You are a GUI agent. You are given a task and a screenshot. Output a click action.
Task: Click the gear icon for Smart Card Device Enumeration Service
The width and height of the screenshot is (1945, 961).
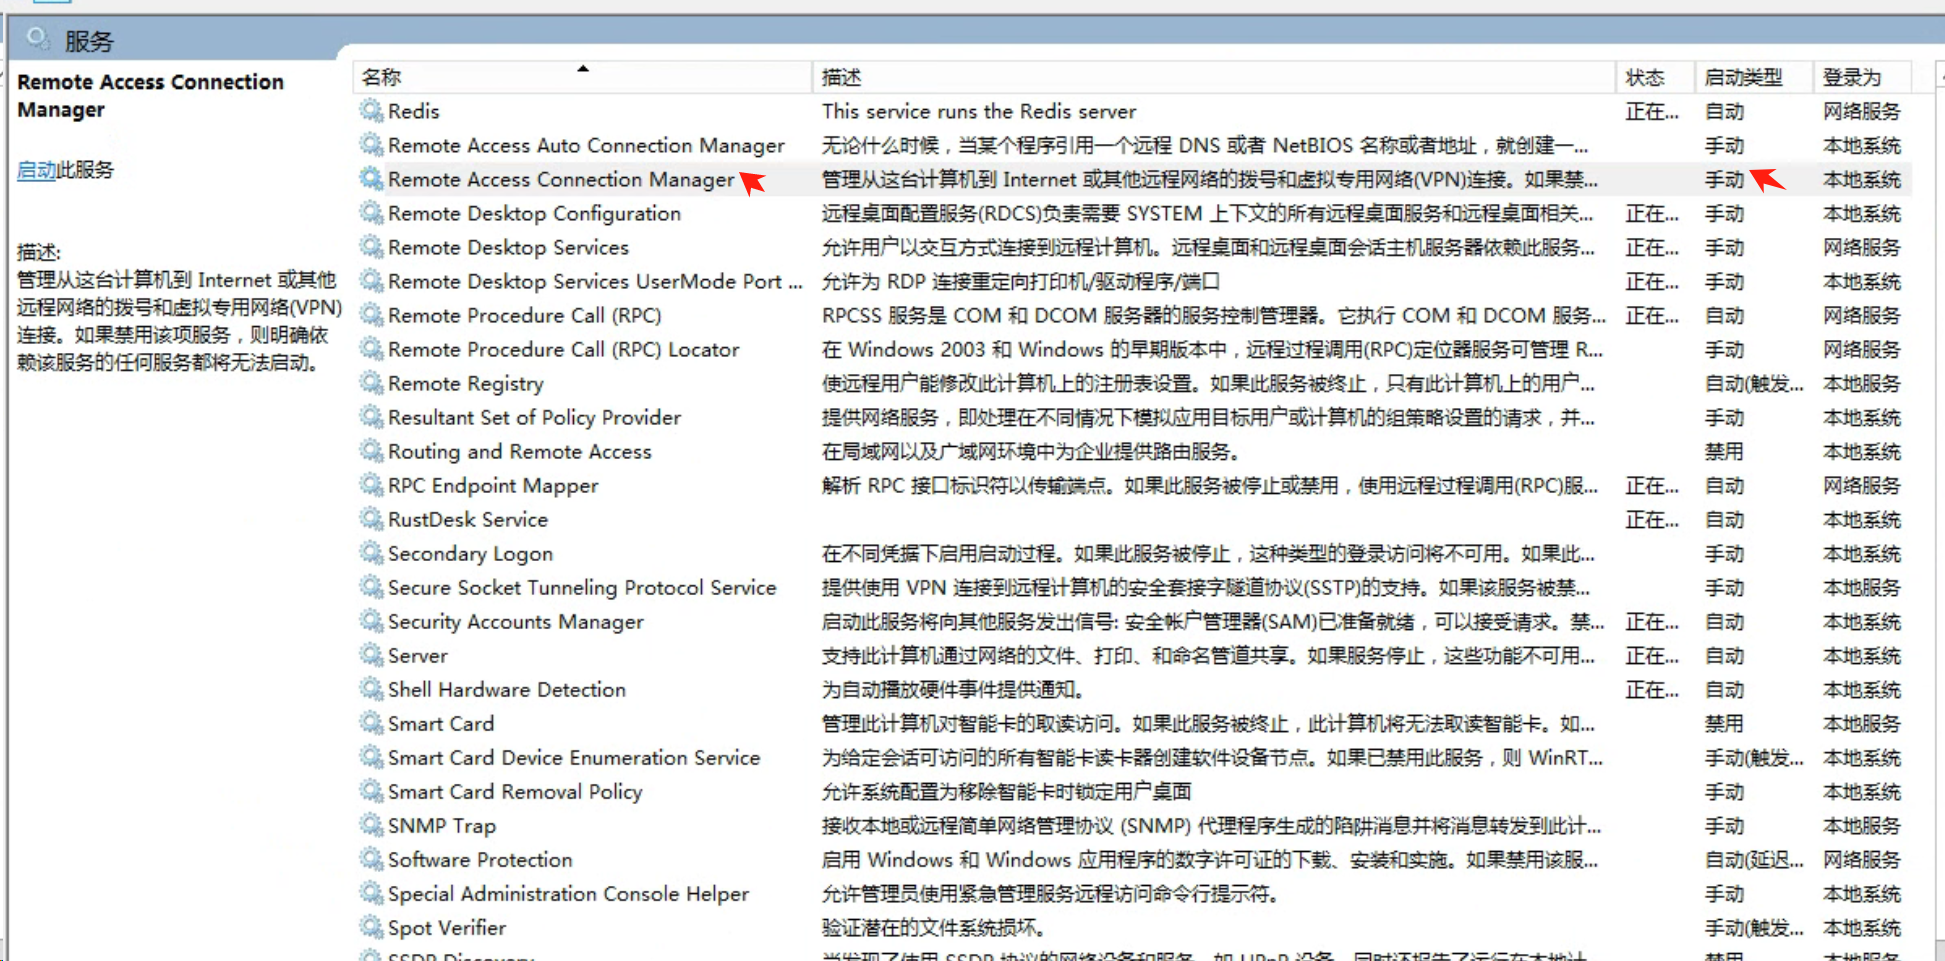372,756
